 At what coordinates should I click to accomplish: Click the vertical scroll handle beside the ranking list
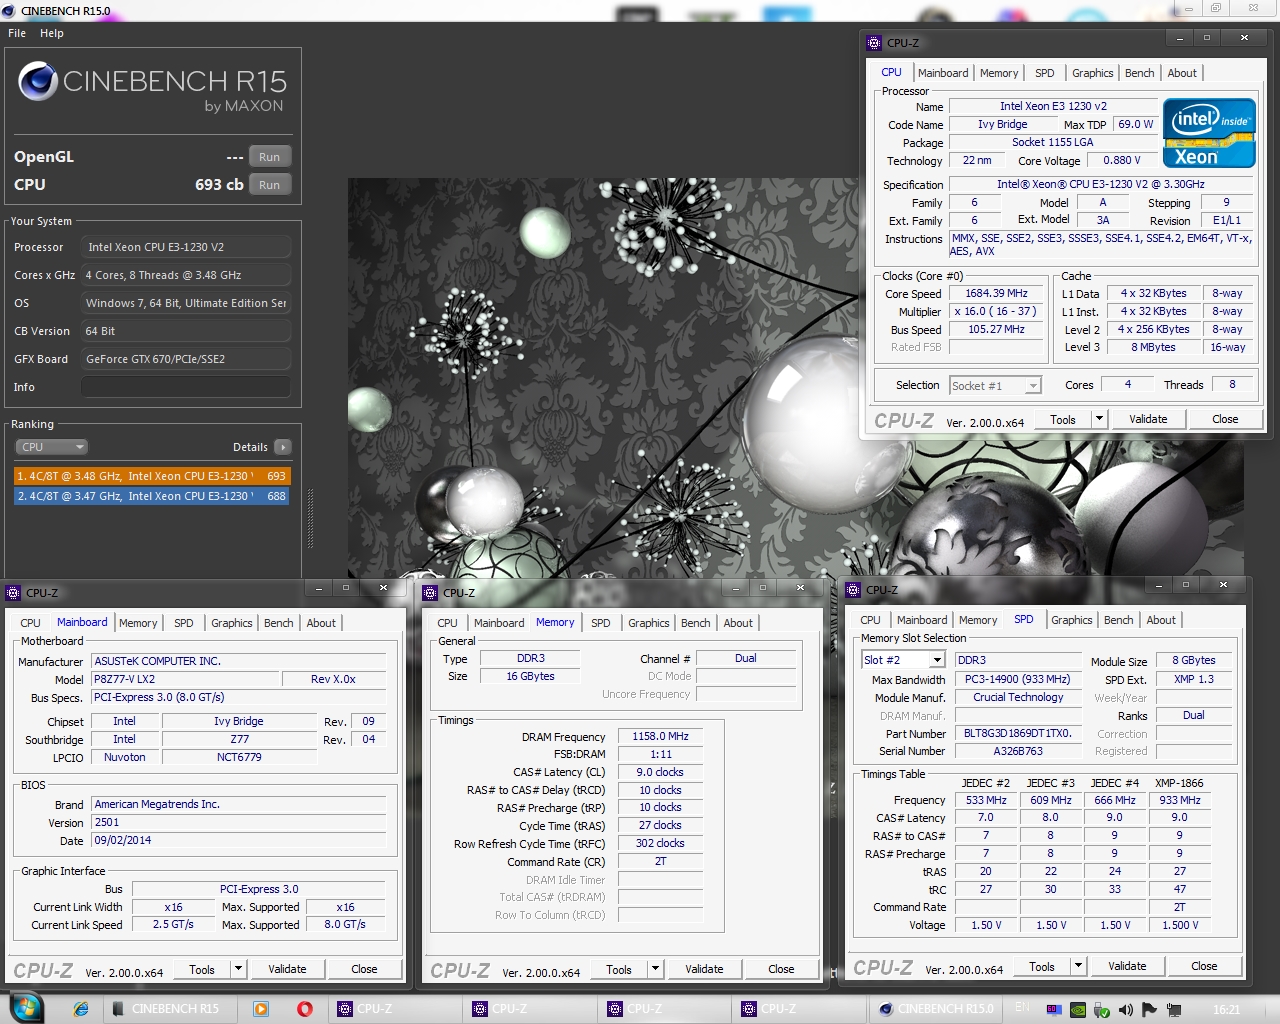310,518
